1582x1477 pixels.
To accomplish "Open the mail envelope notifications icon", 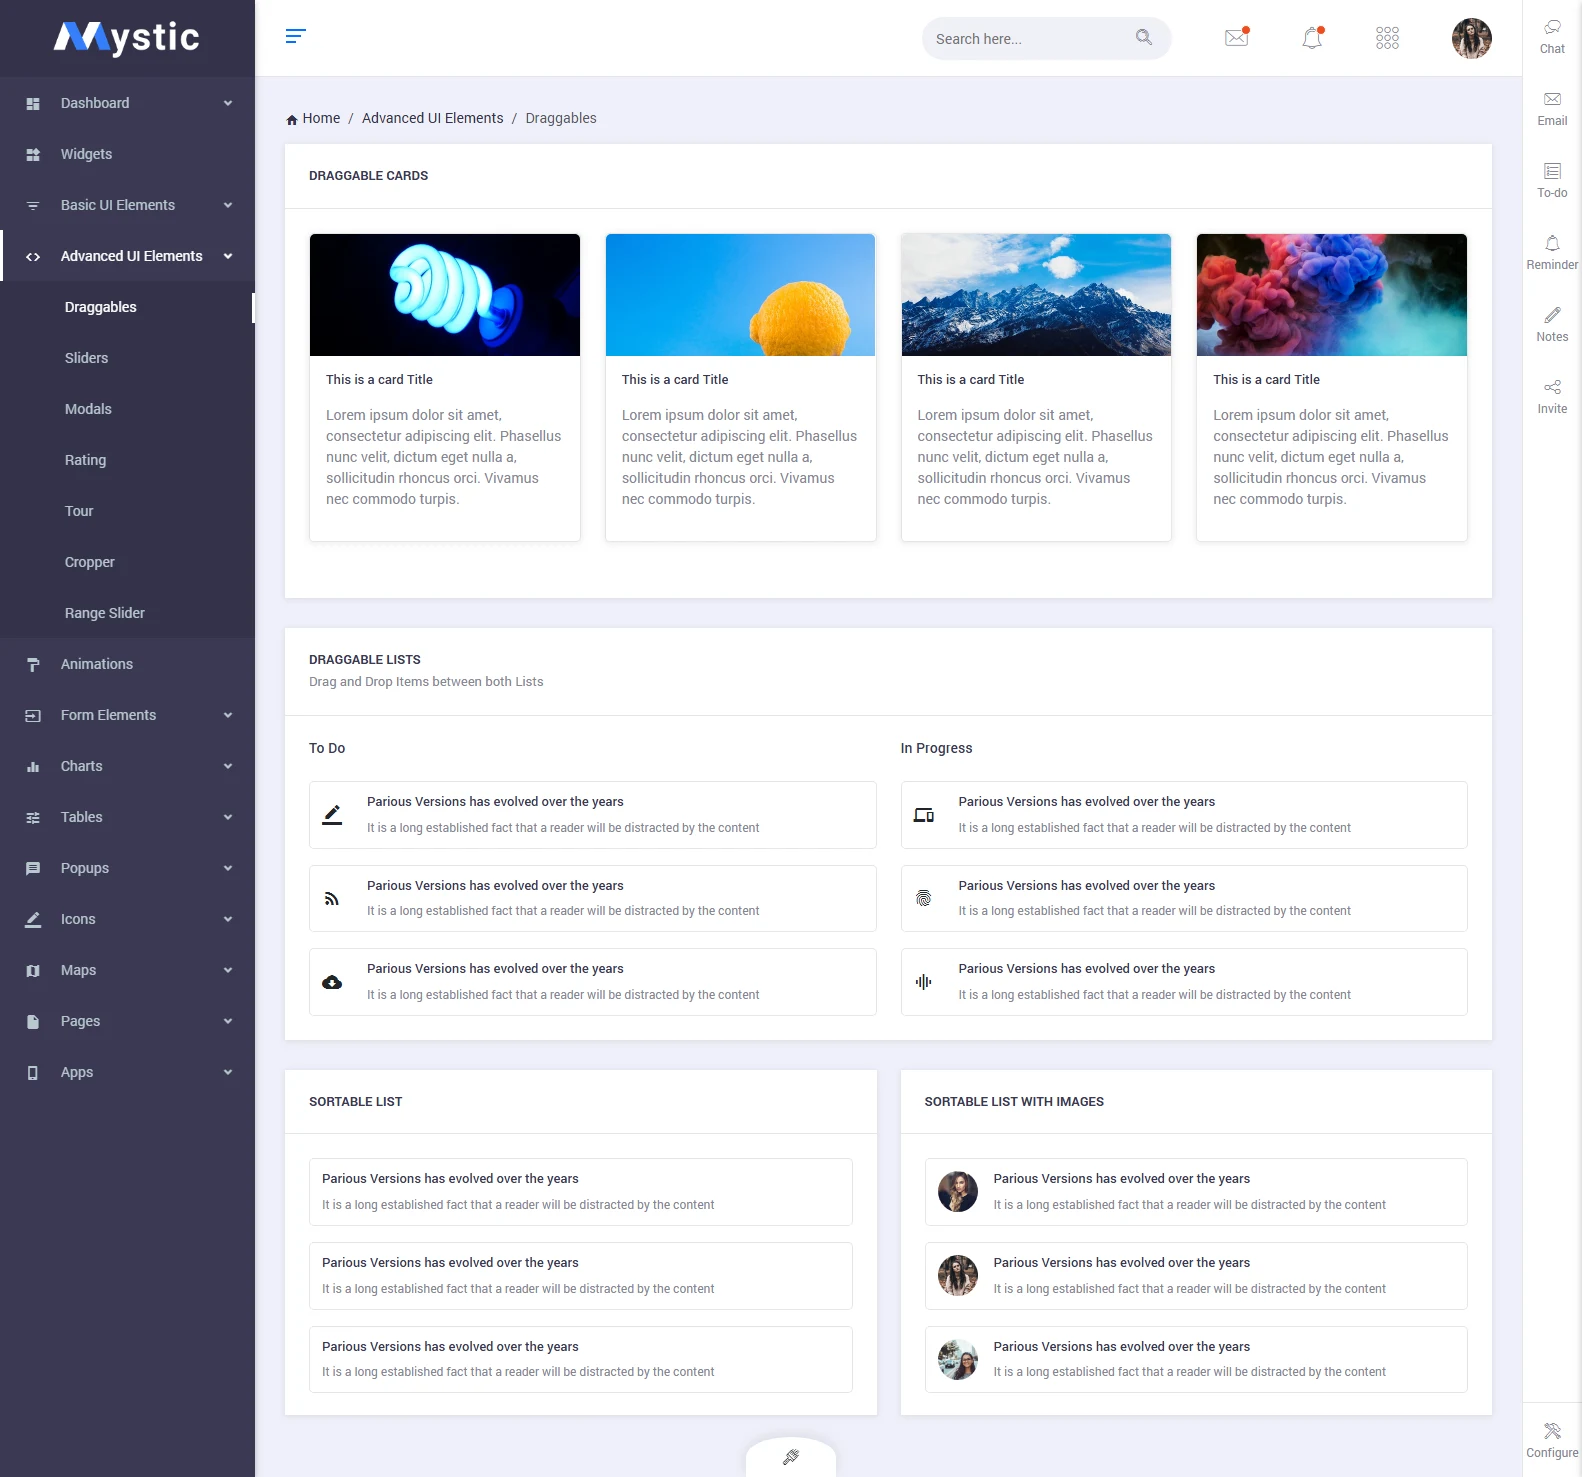I will coord(1237,38).
